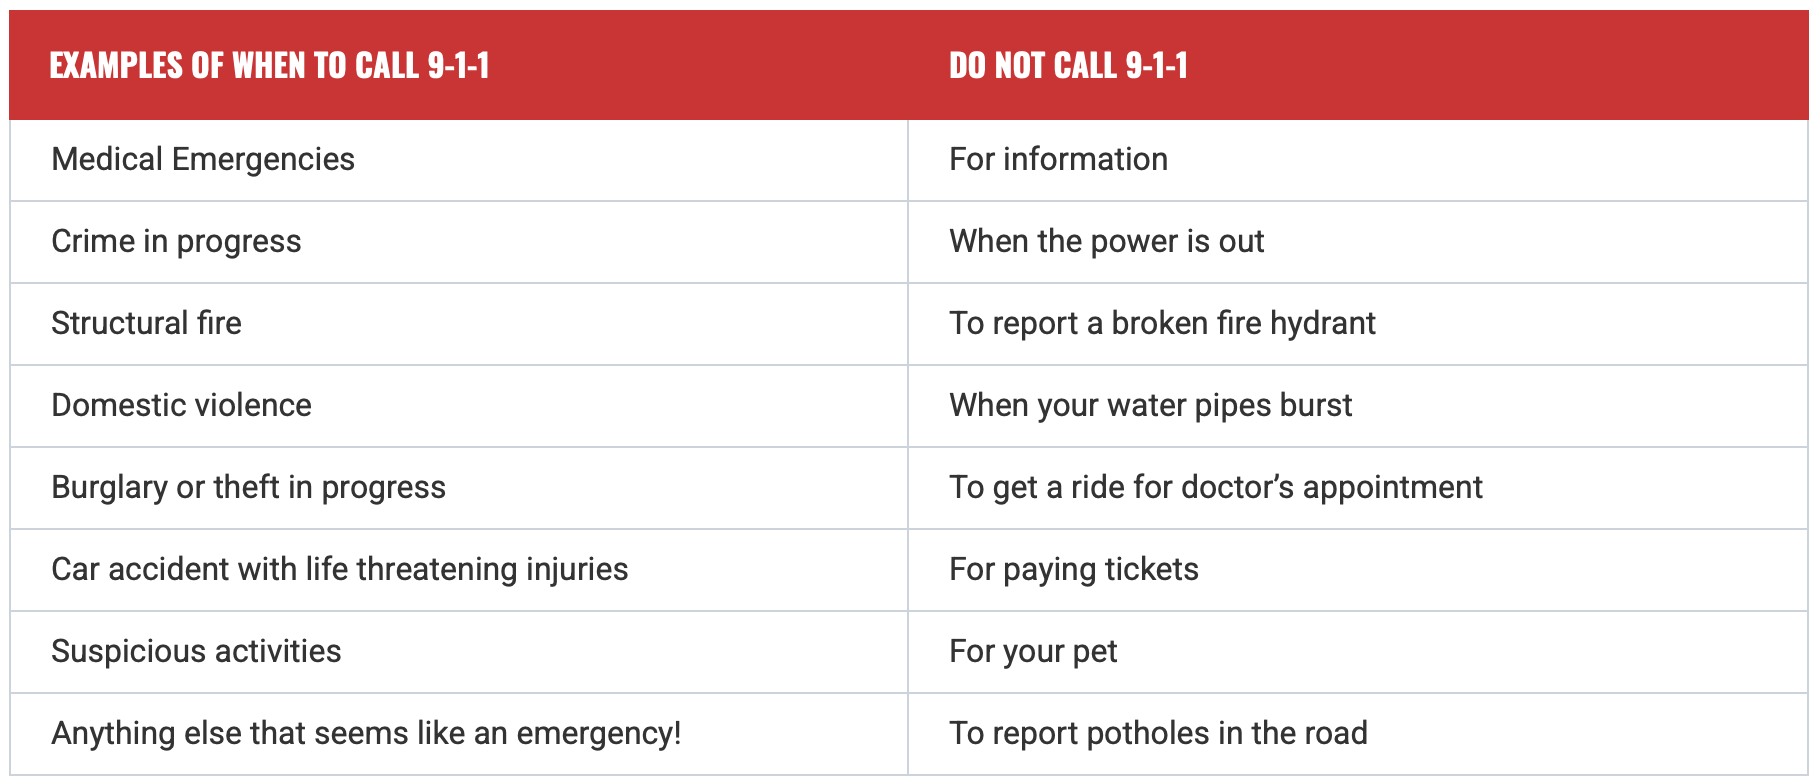Screen dimensions: 1818x784
Task: Select the 'Structural fire' entry
Action: pos(146,324)
